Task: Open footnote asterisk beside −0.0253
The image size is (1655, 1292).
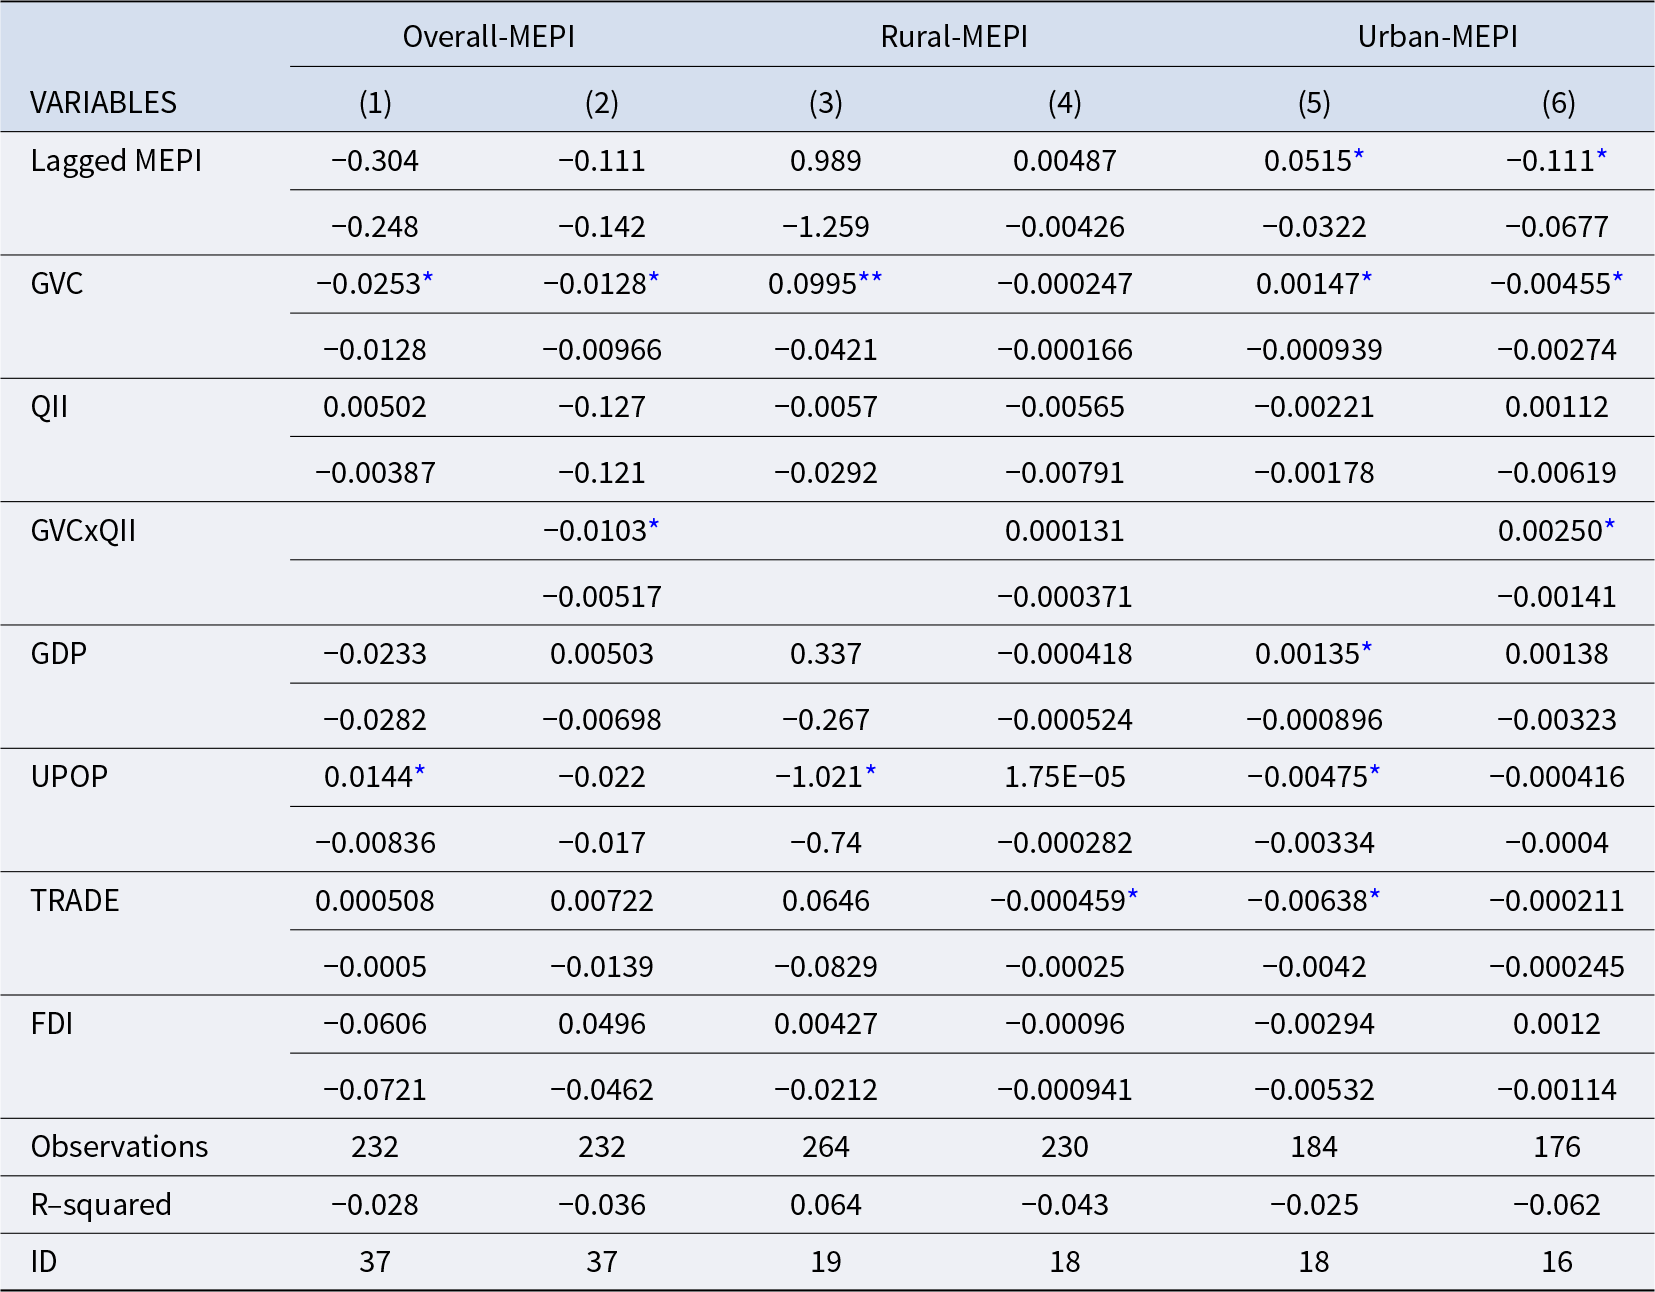Action: 428,281
